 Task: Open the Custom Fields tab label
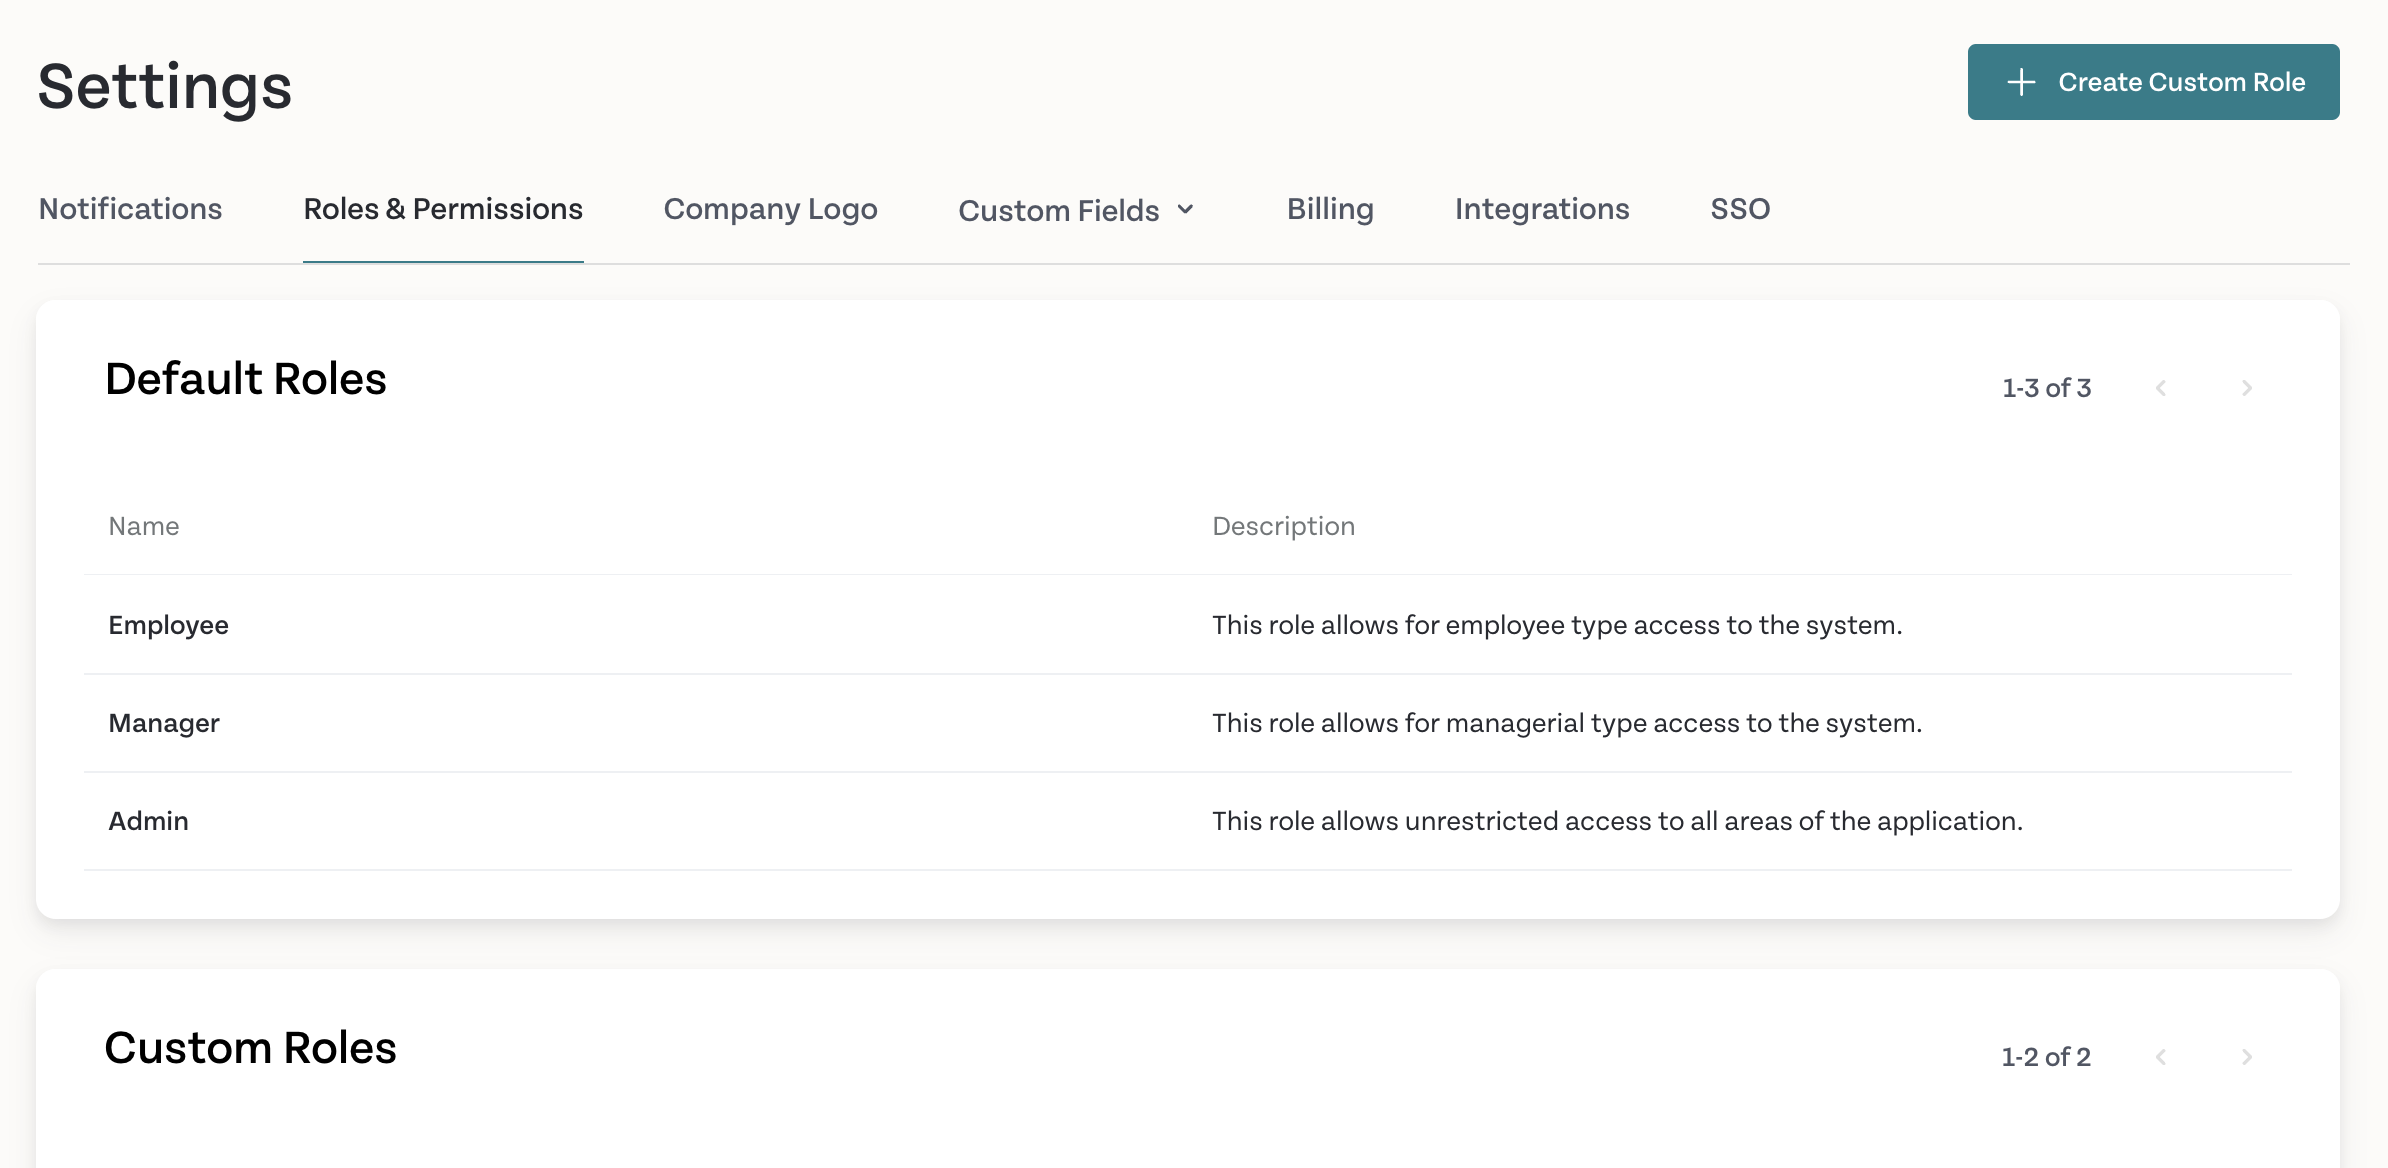1059,210
